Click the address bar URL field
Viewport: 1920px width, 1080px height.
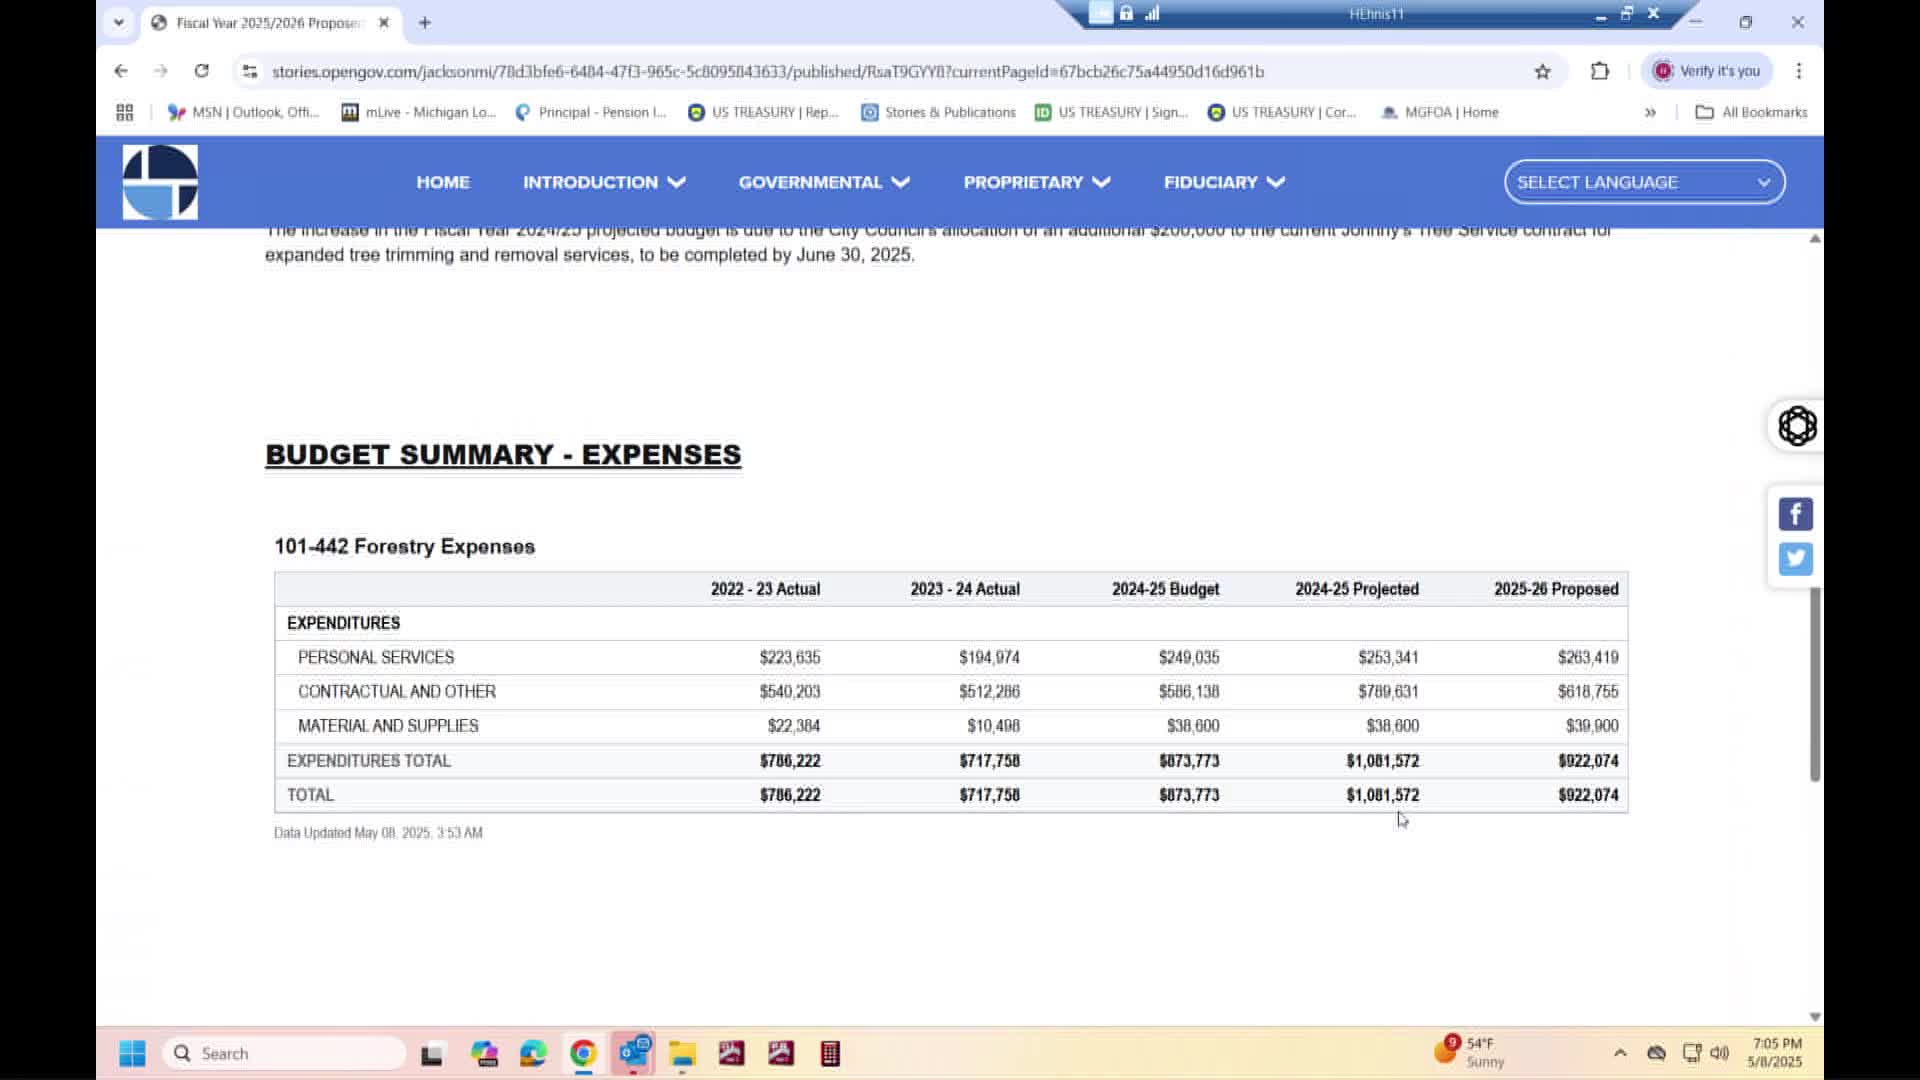768,71
